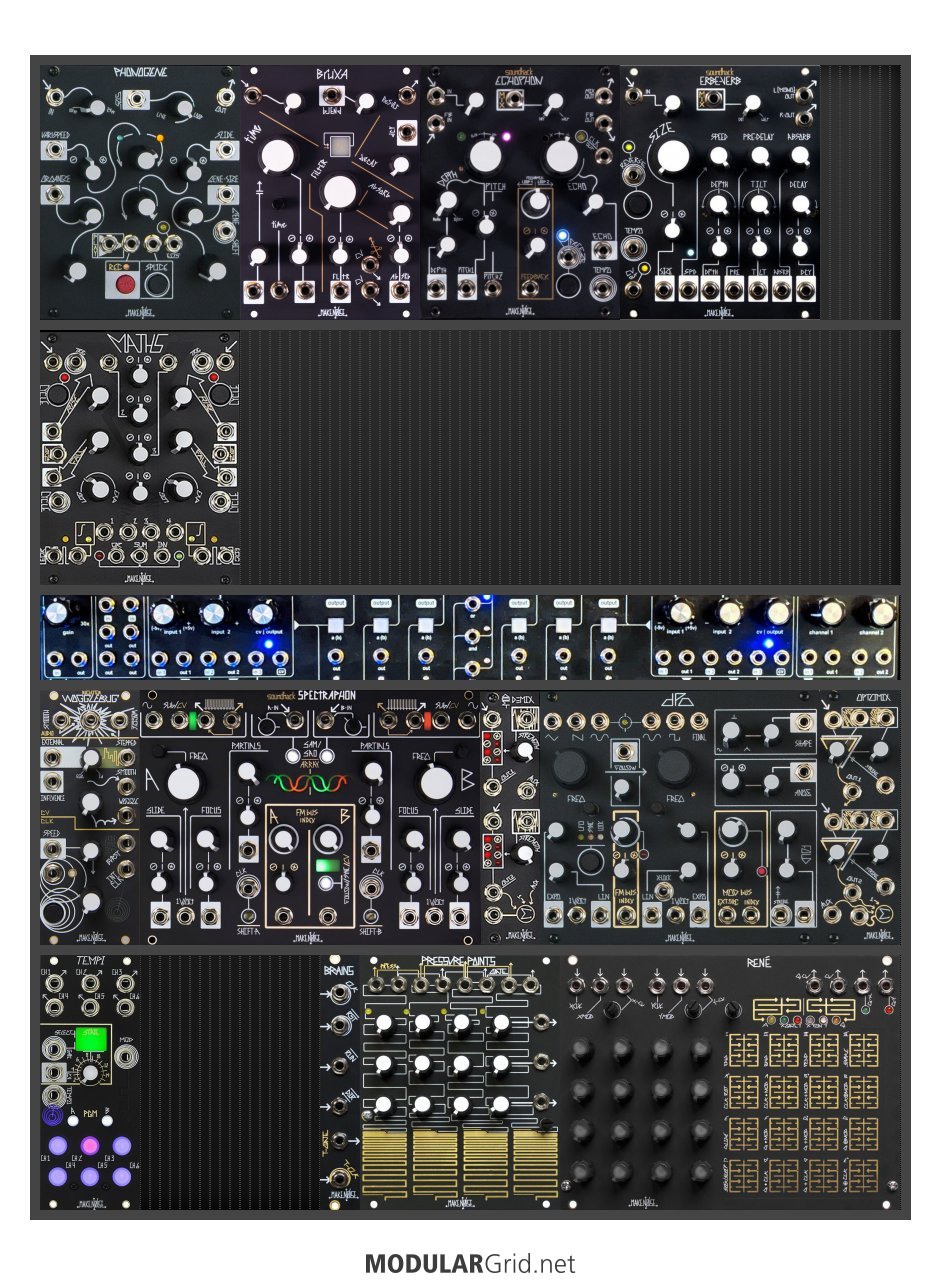
Task: Adjust the large ECHO knob on Echophon
Action: click(563, 156)
